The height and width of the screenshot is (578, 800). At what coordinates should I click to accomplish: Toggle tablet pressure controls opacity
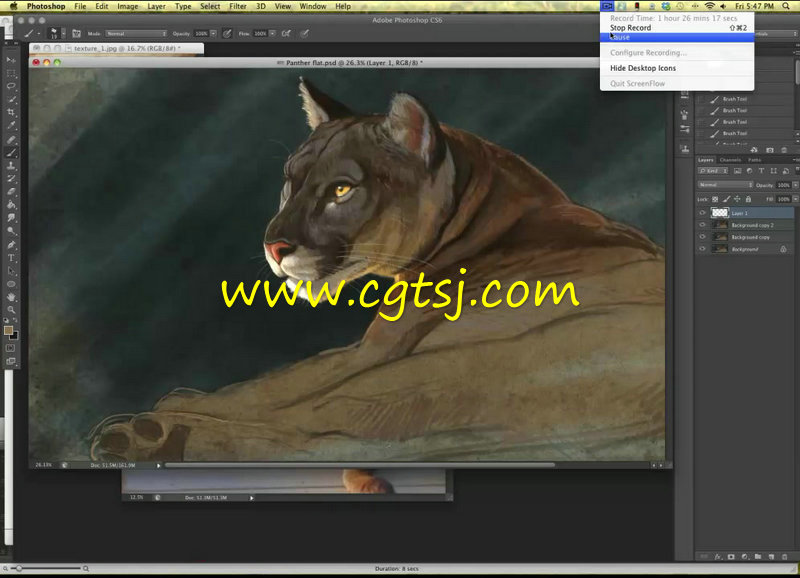coord(227,34)
